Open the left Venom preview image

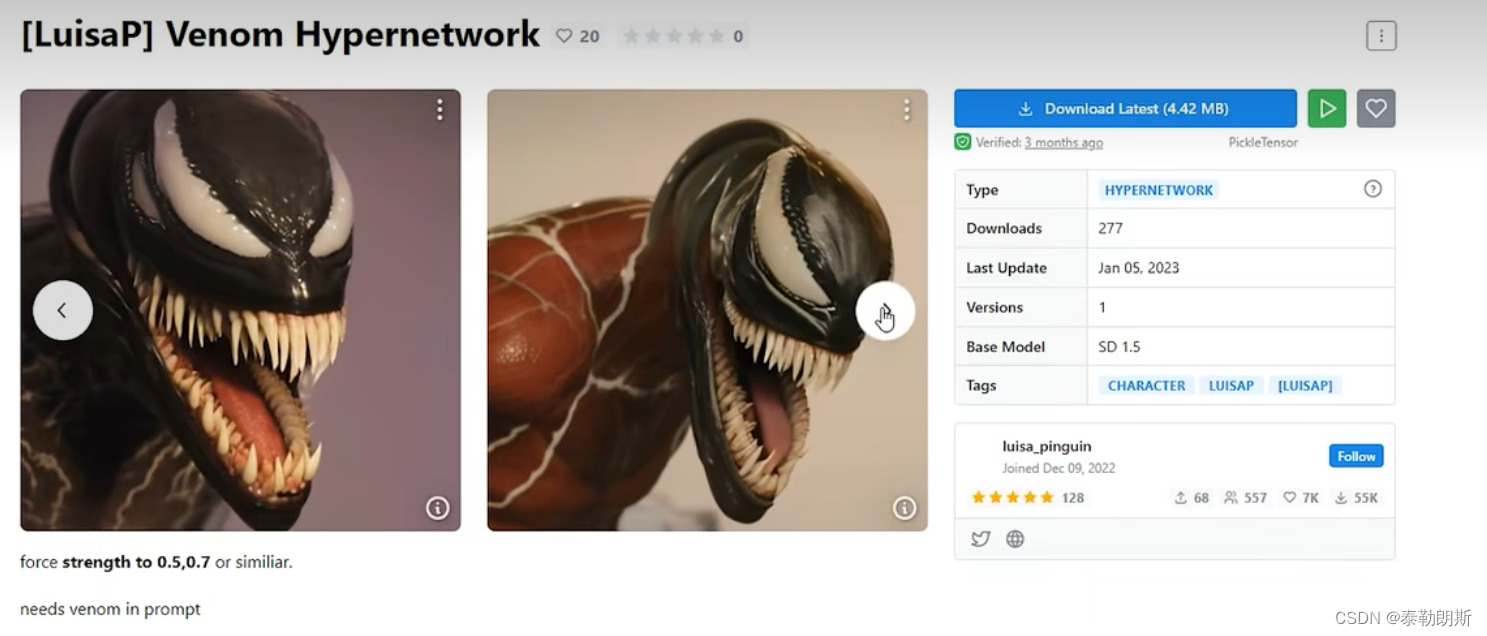[240, 310]
